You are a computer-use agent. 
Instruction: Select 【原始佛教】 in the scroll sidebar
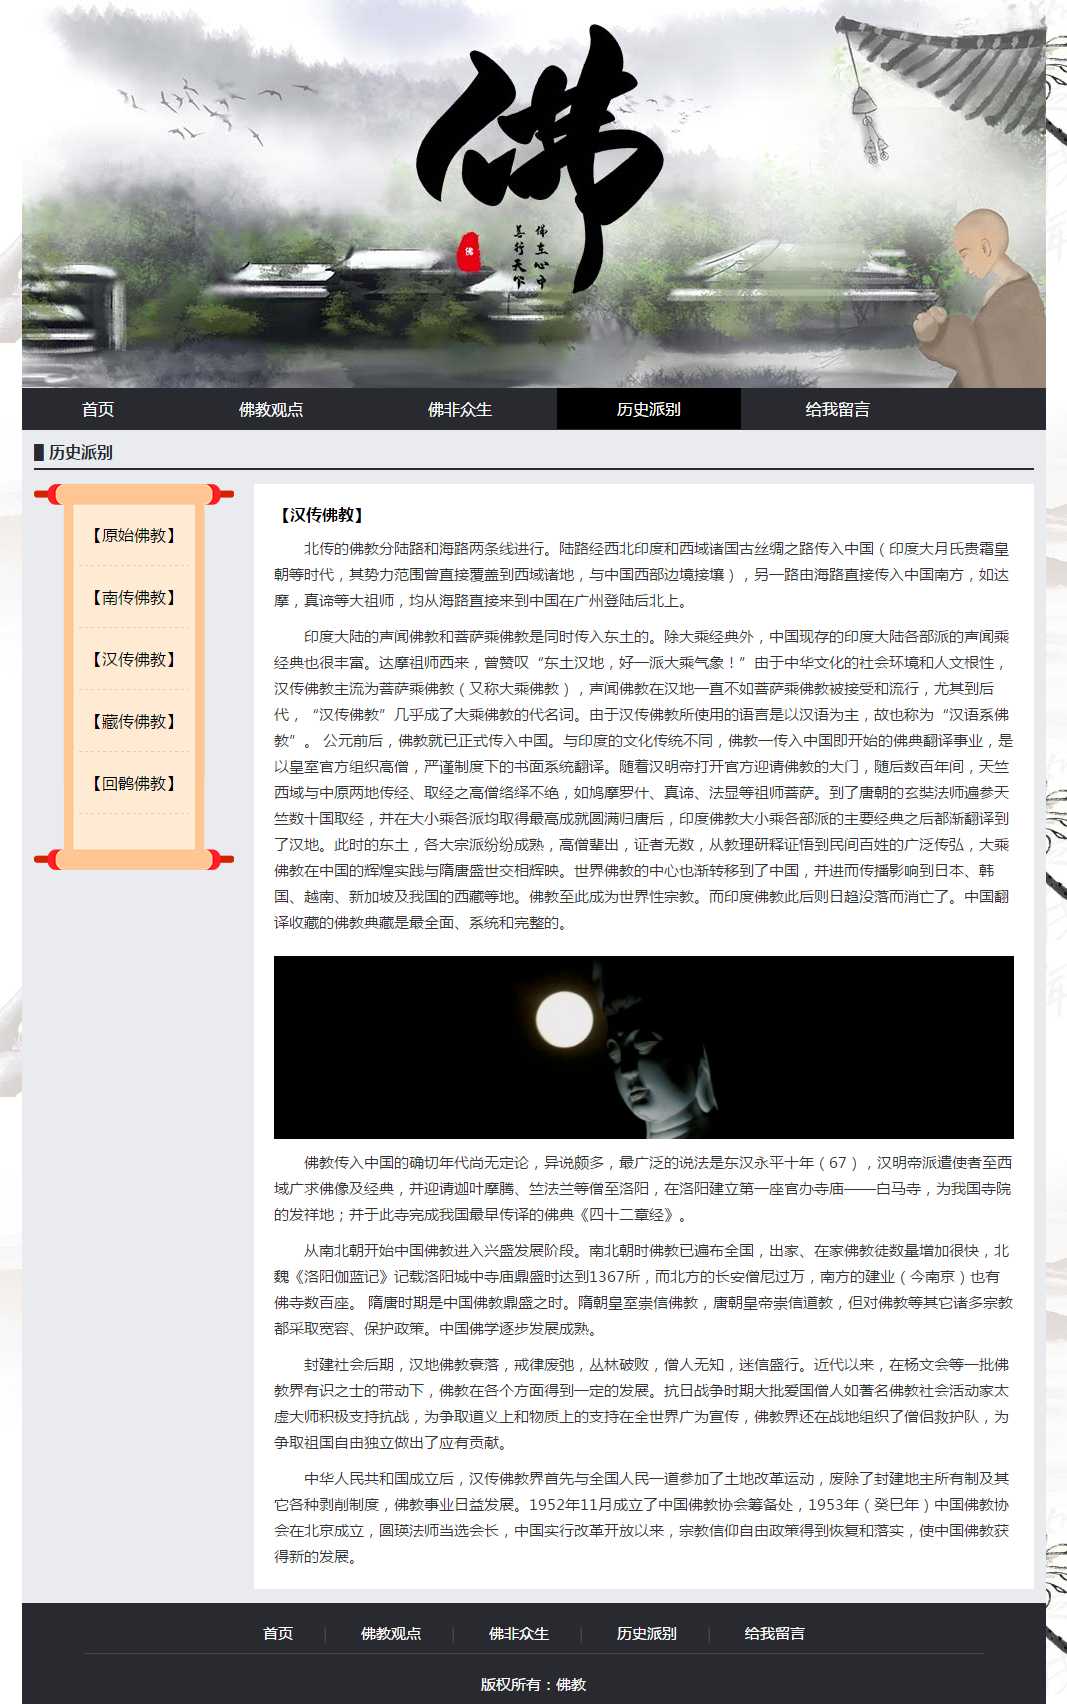pyautogui.click(x=134, y=536)
